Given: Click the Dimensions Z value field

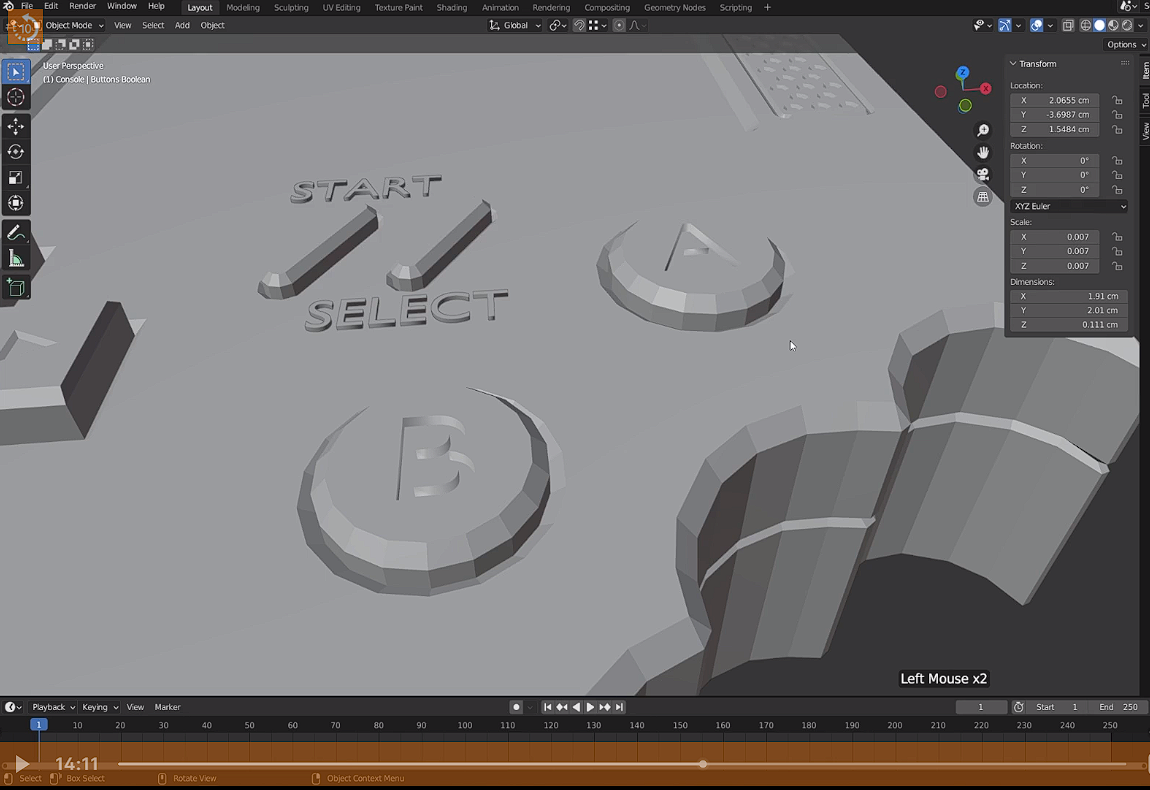Looking at the screenshot, I should click(1069, 325).
